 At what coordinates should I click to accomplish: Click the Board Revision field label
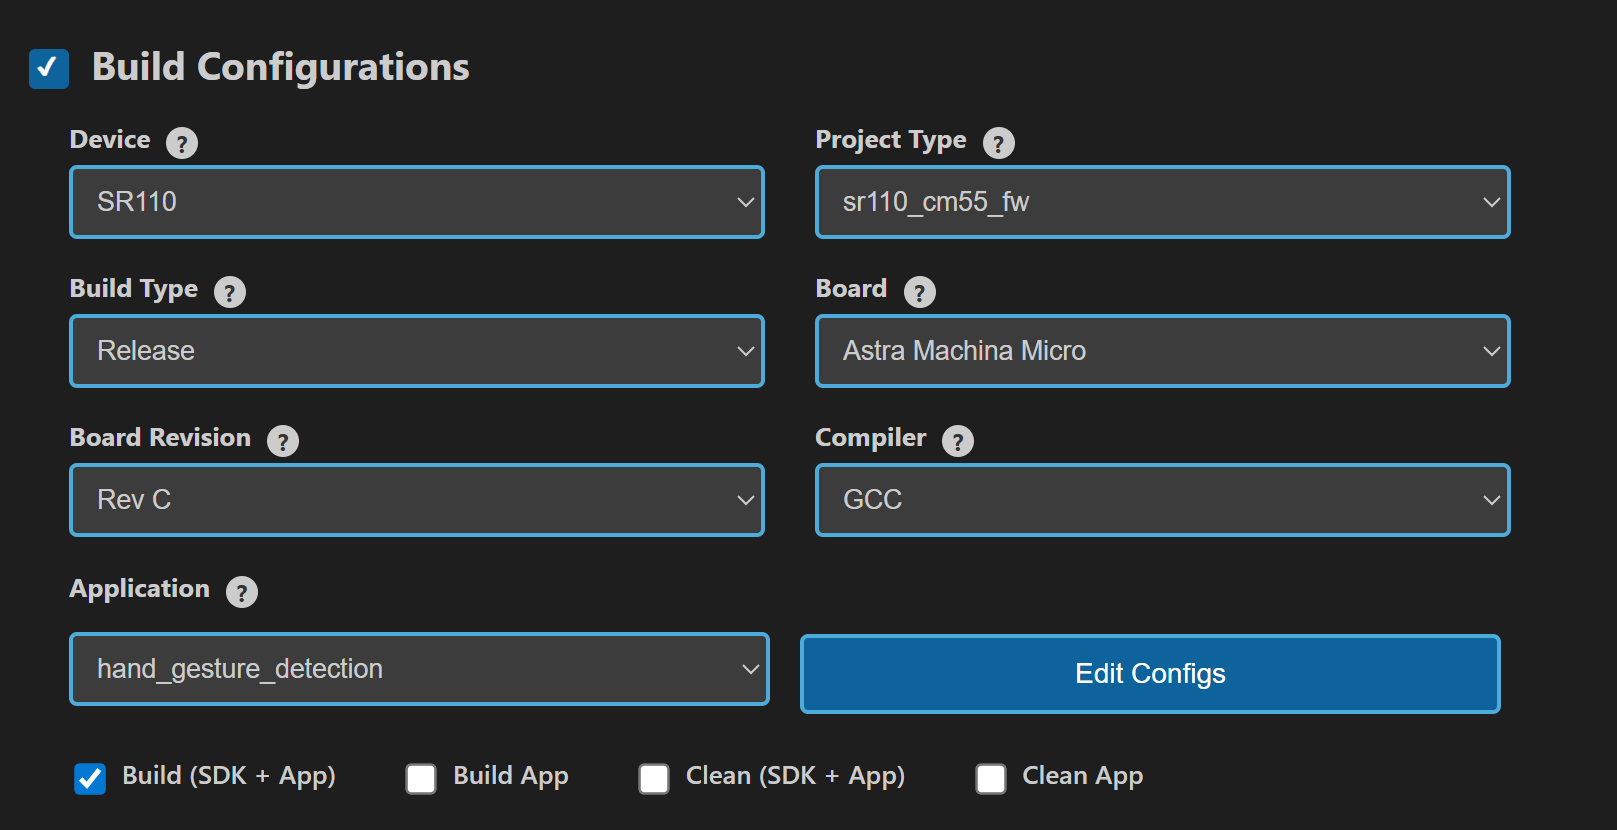pos(160,438)
